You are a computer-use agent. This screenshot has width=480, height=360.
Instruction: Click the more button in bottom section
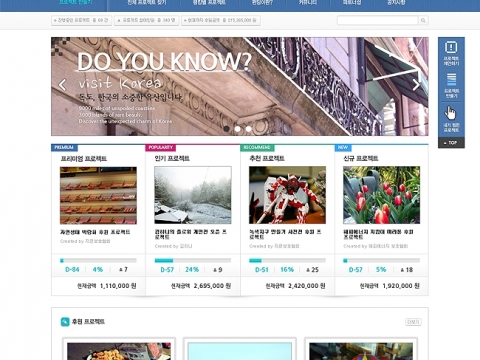click(x=413, y=322)
